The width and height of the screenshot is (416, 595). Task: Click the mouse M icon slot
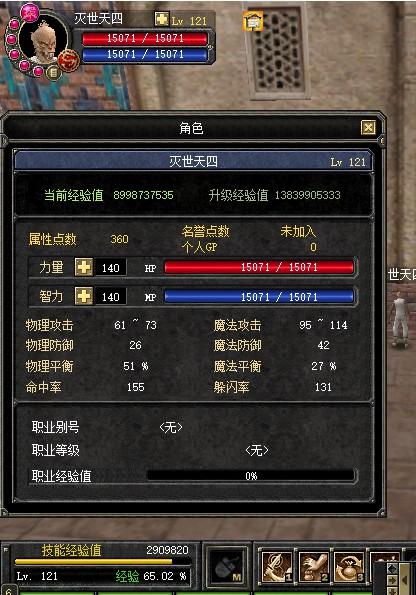pyautogui.click(x=227, y=567)
